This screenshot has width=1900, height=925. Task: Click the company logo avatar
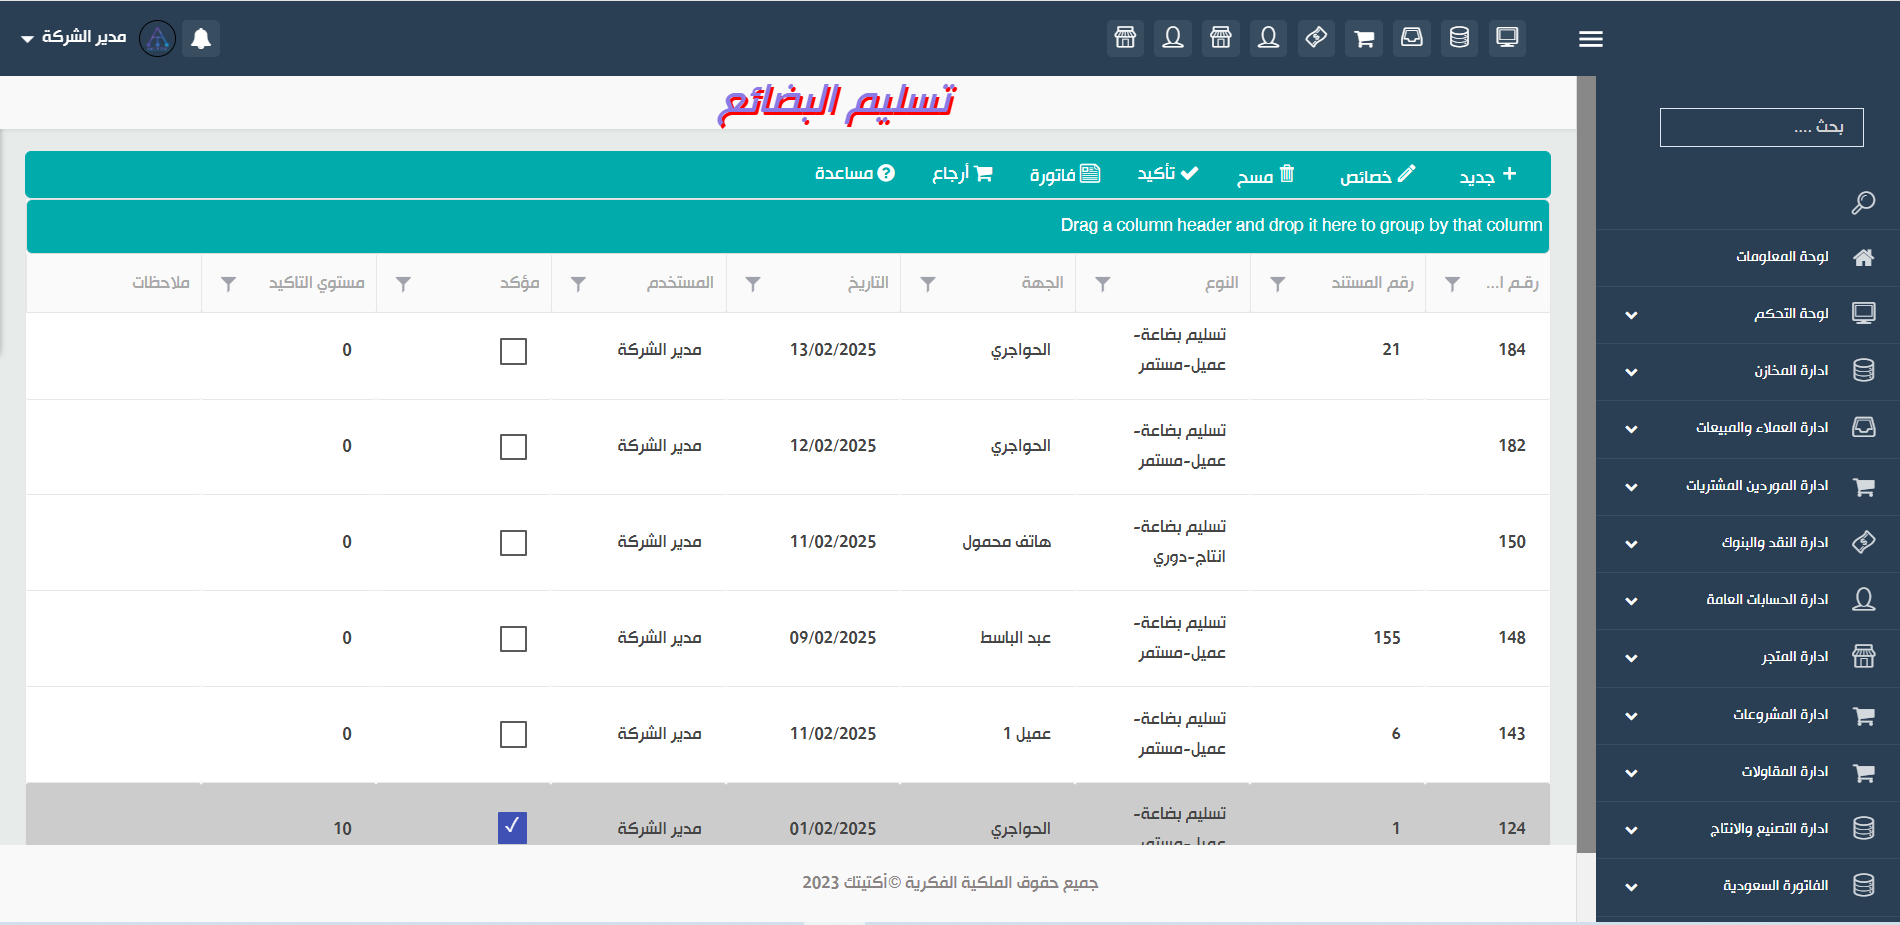click(157, 38)
